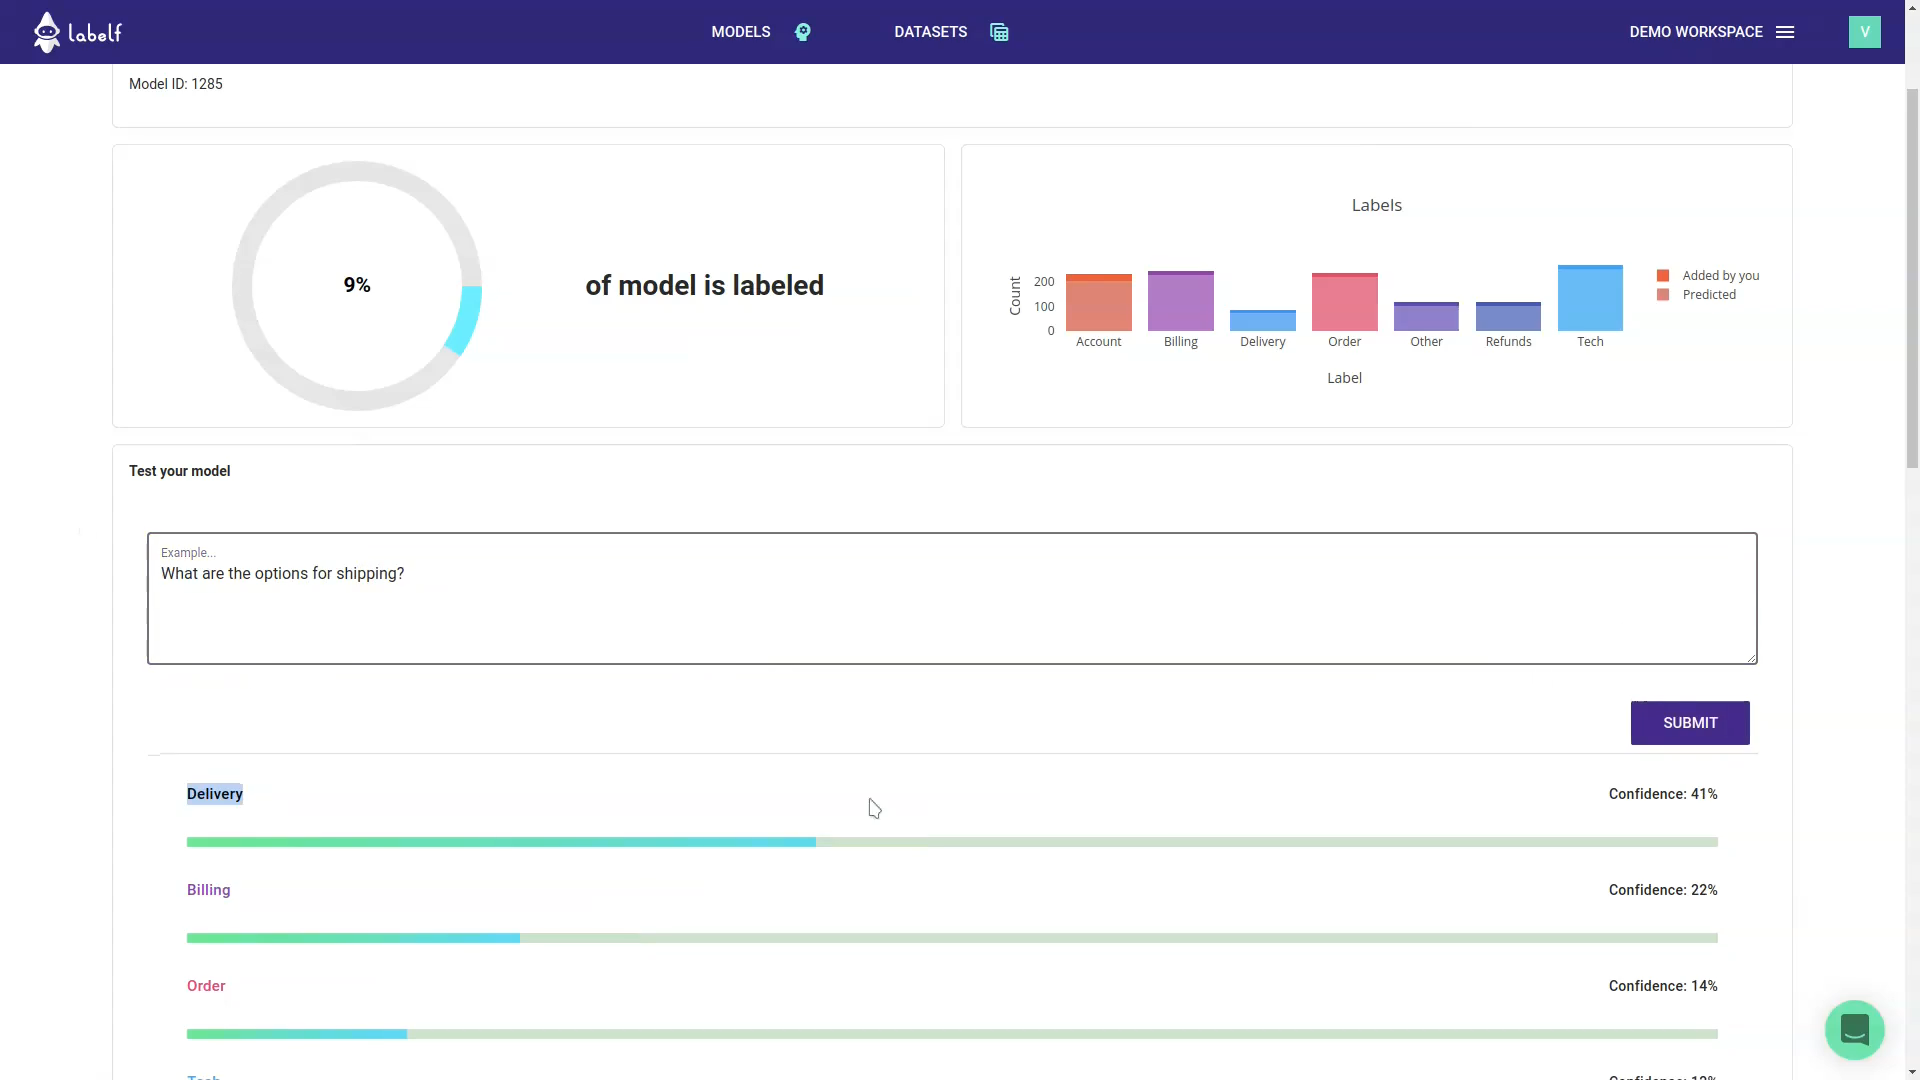1920x1080 pixels.
Task: Open the DATASETS menu item
Action: coord(930,32)
